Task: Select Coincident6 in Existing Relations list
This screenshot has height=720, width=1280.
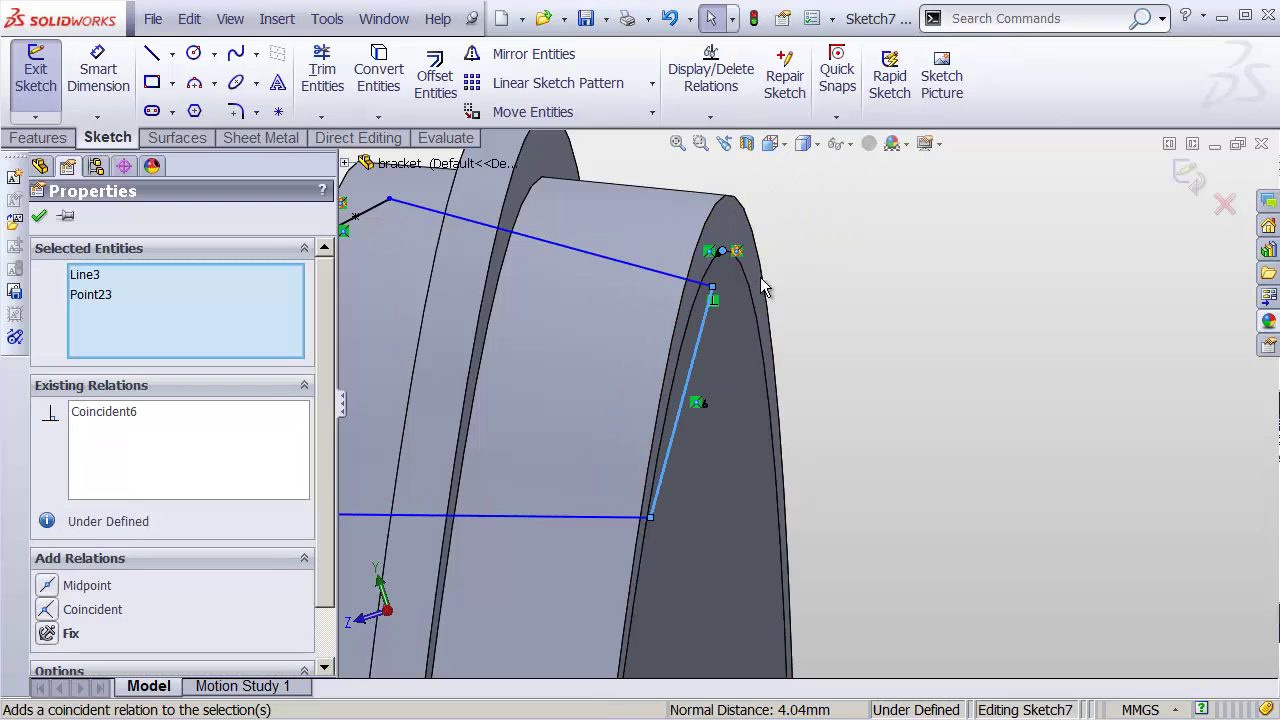Action: (x=104, y=411)
